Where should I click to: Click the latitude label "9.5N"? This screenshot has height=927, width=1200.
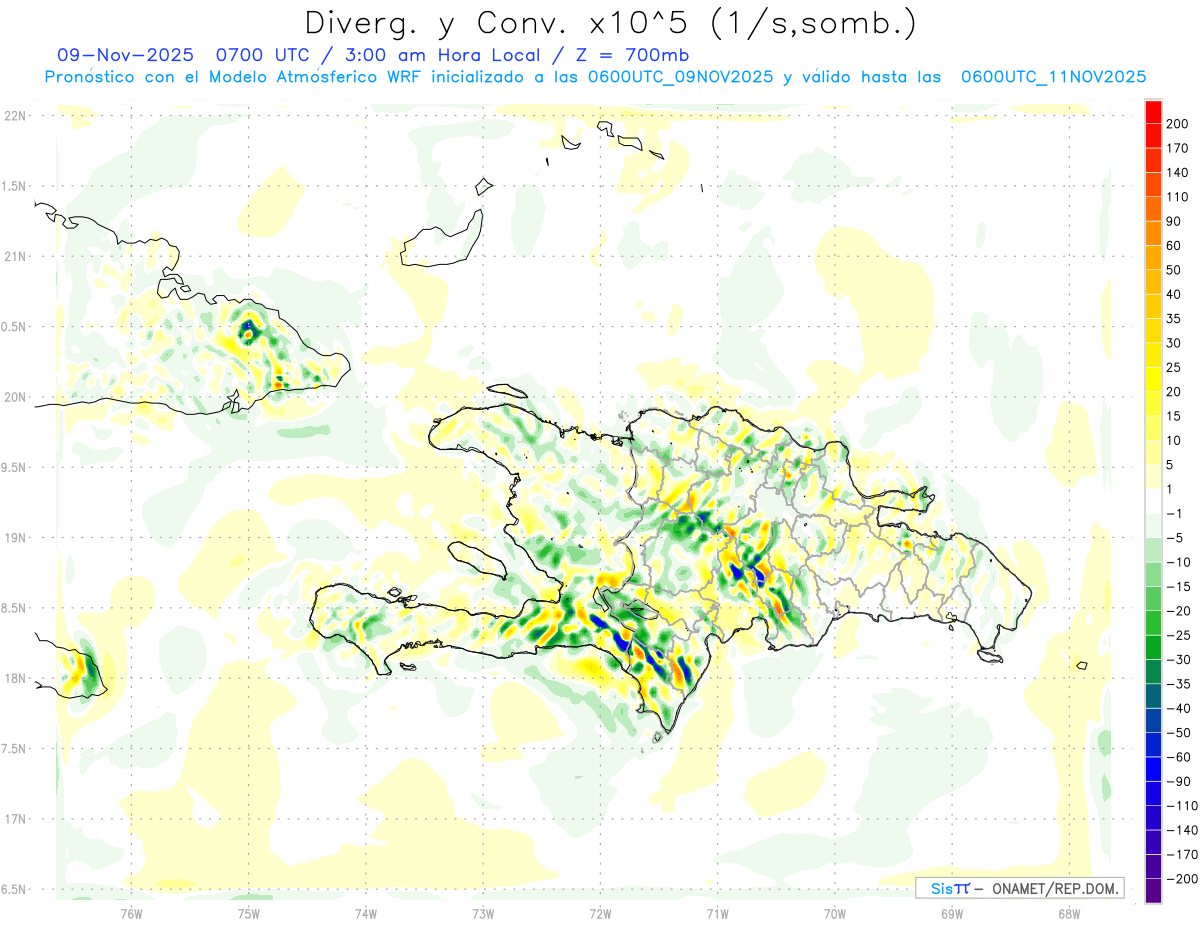point(14,468)
